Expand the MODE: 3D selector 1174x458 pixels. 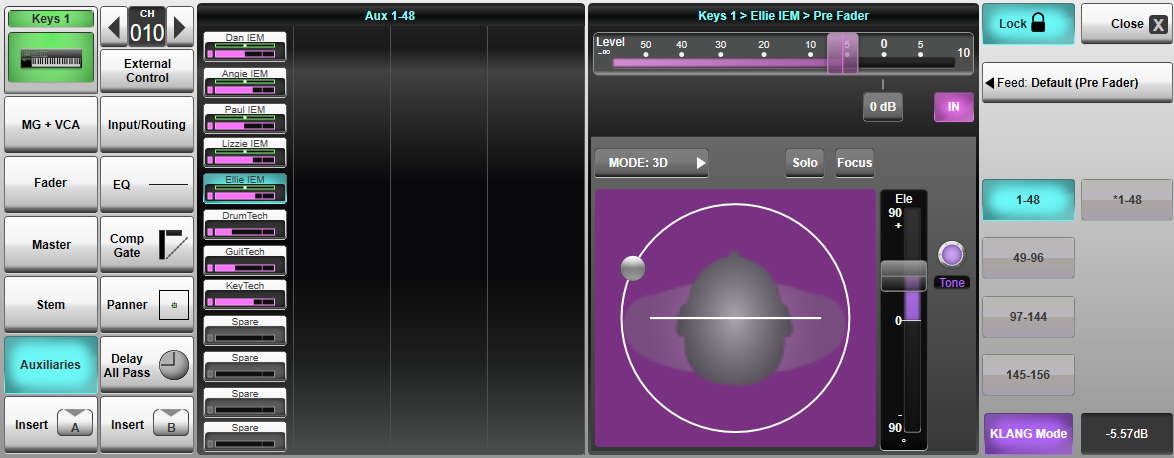pos(651,163)
